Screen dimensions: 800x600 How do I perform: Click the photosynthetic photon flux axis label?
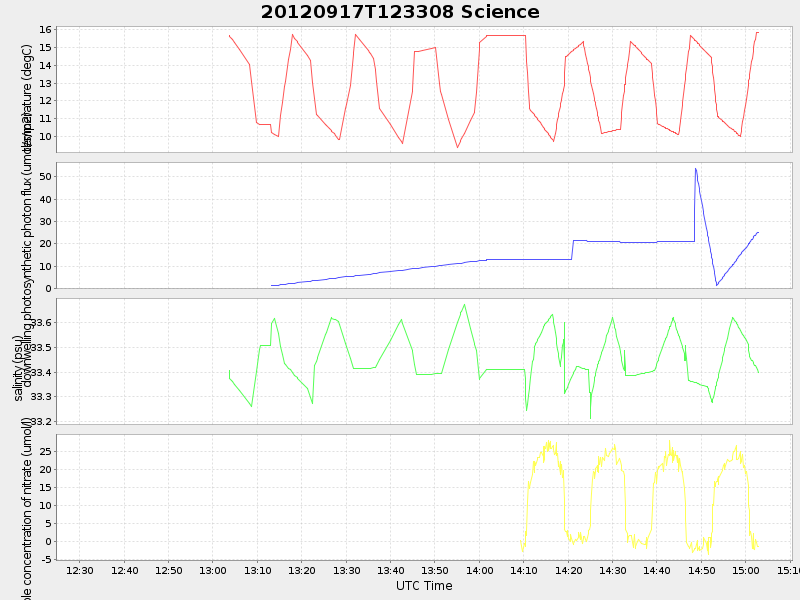(27, 250)
